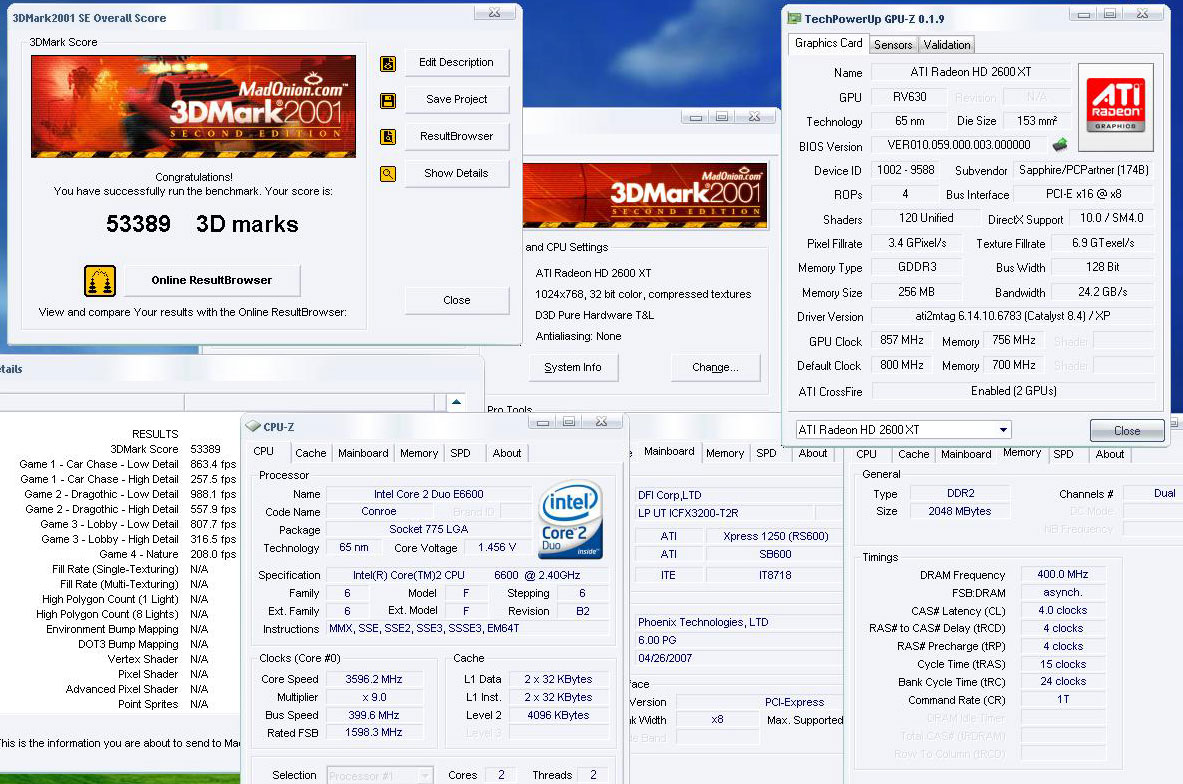Viewport: 1183px width, 784px height.
Task: Click the GPU-Z Close button
Action: 1127,431
